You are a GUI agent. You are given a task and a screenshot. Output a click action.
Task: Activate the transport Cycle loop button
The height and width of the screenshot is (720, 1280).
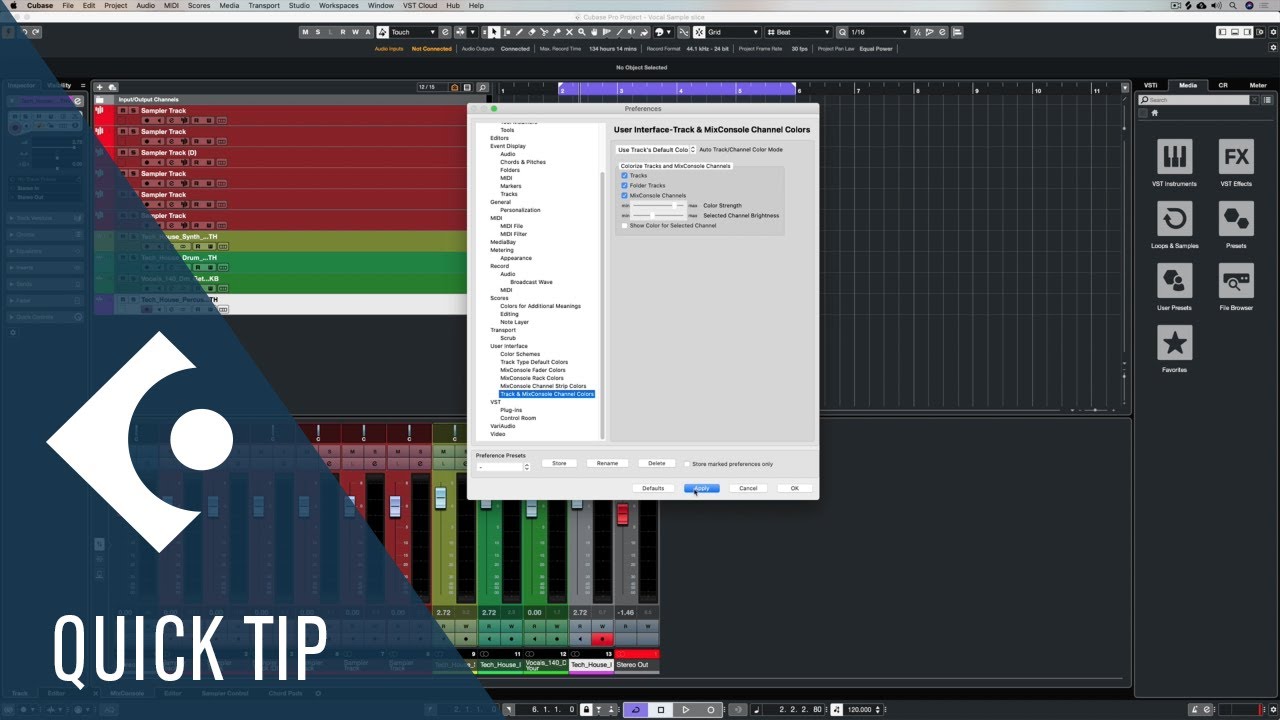click(637, 710)
